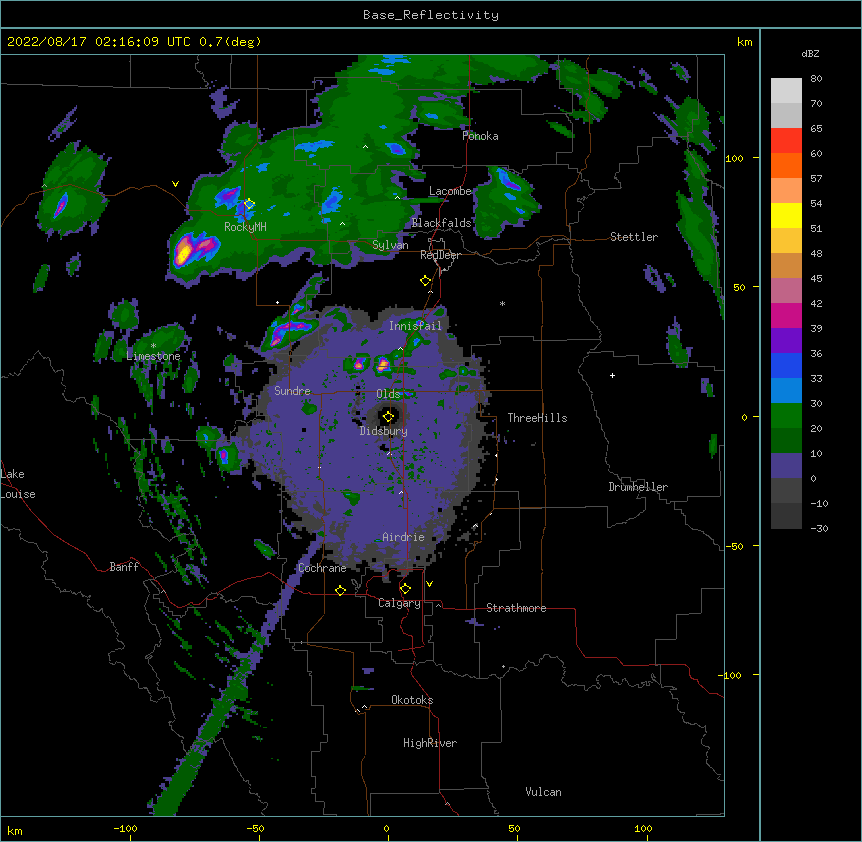This screenshot has width=862, height=842.
Task: Select the yellow diamond marker near Cochrane
Action: coord(340,590)
